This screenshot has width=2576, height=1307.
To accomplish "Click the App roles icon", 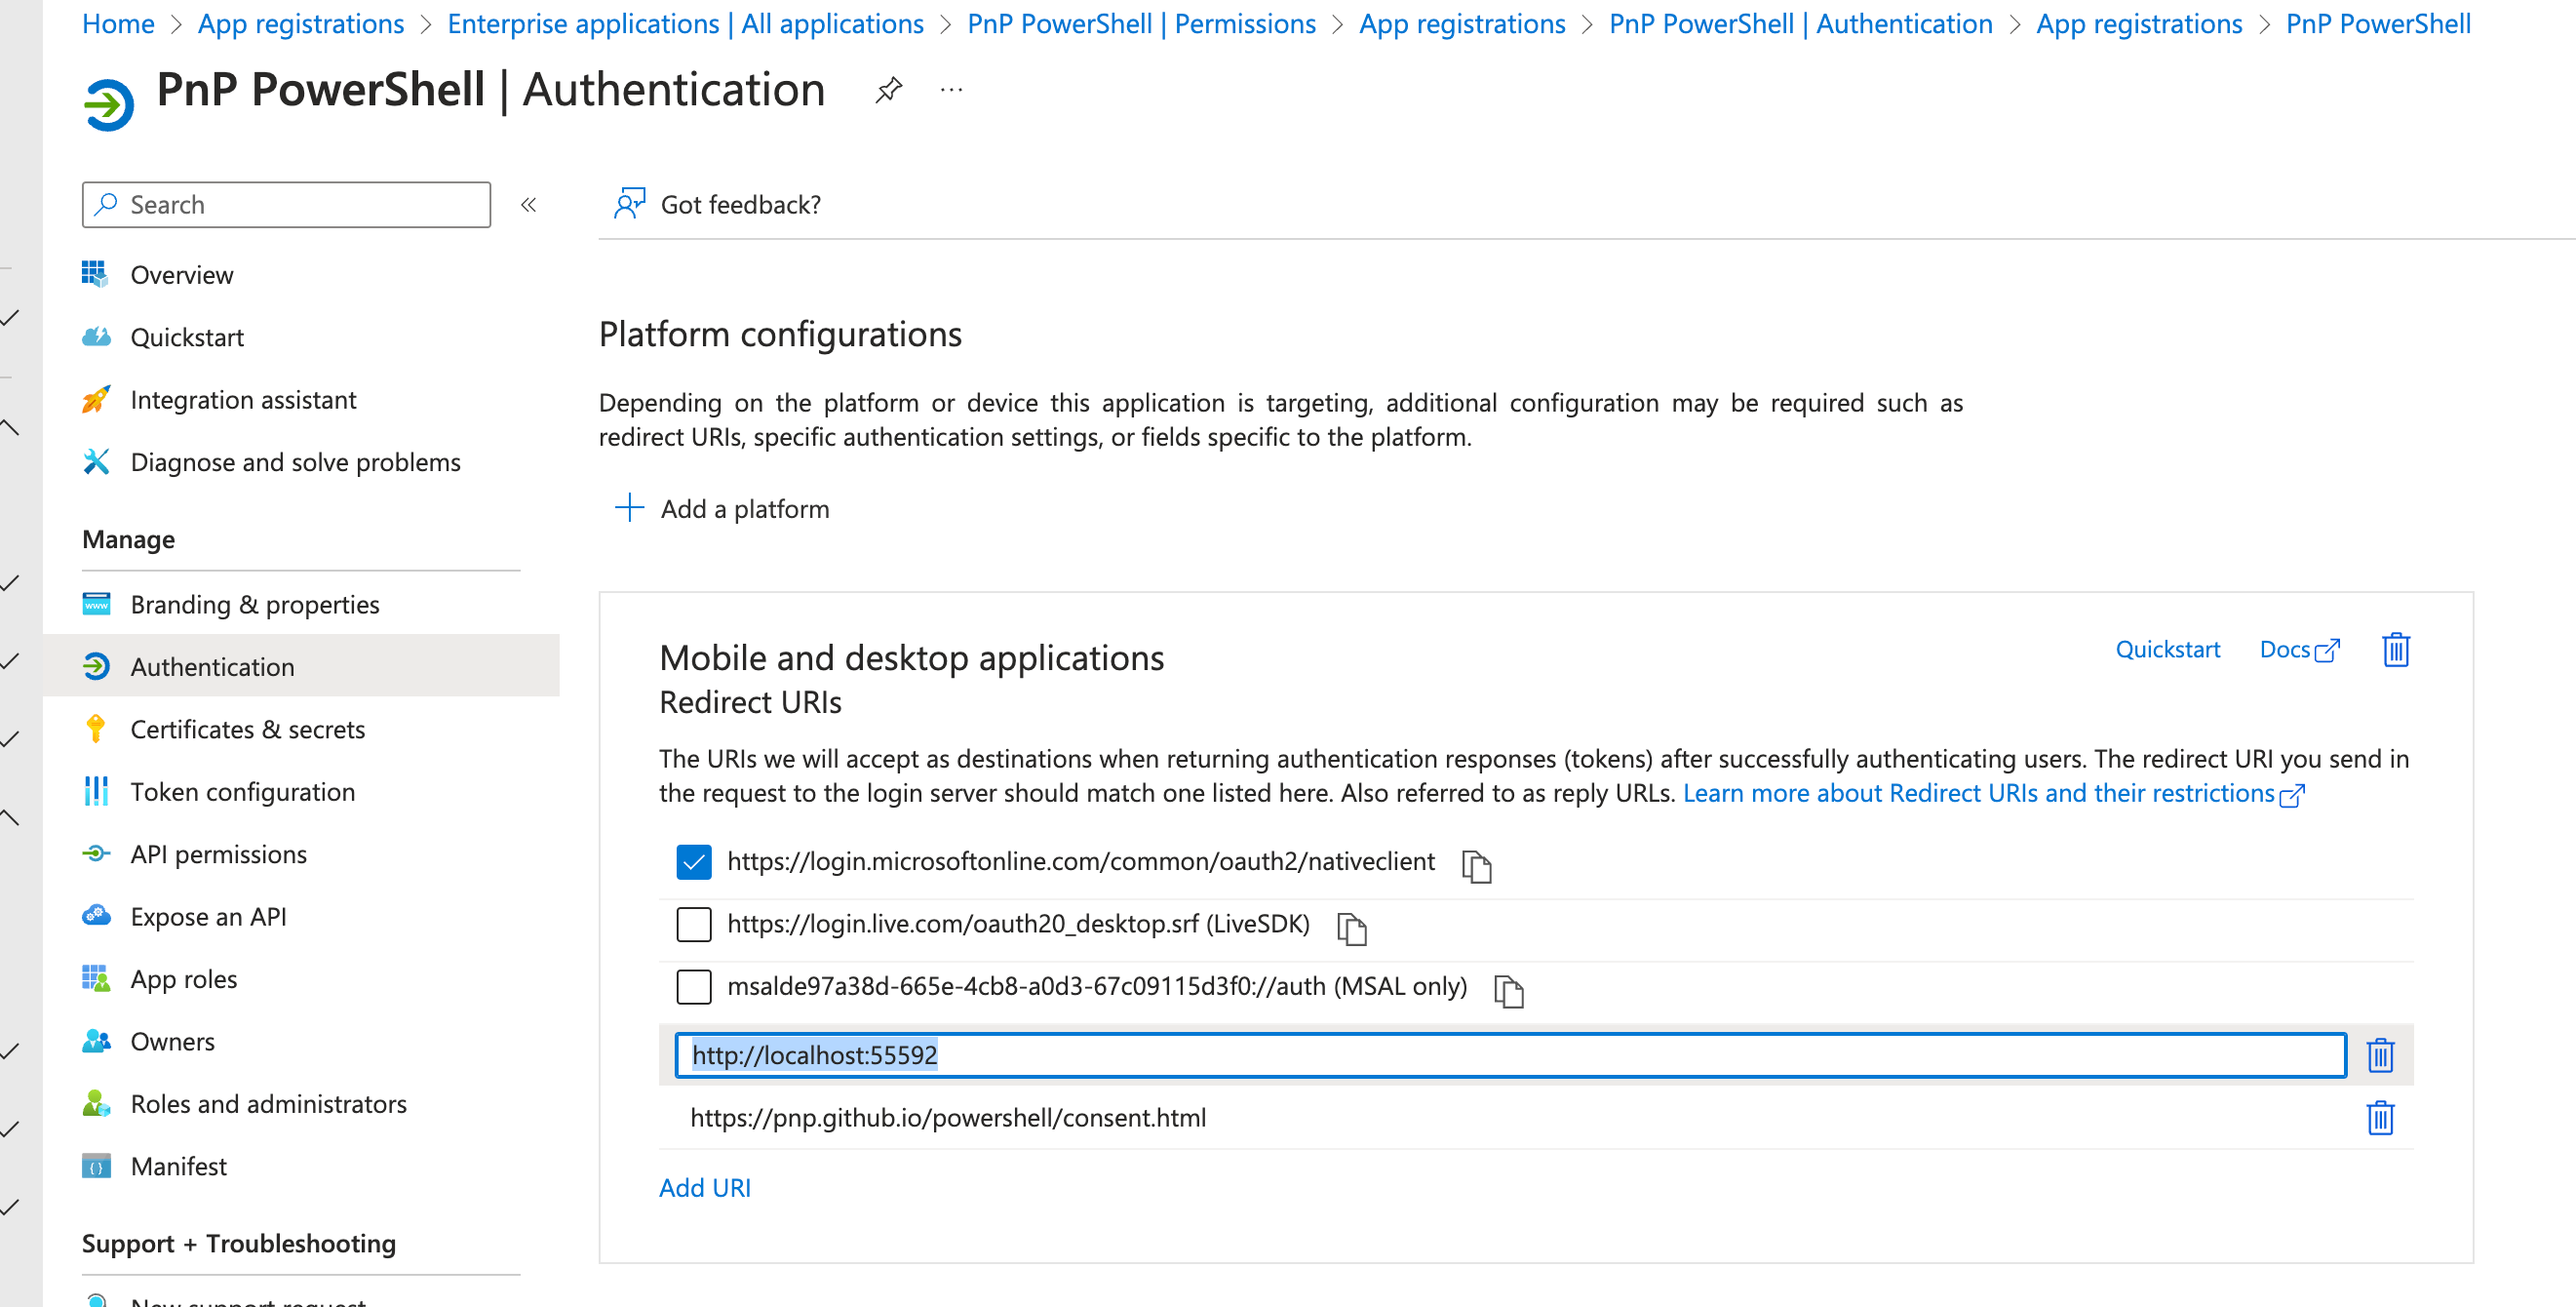I will click(96, 979).
